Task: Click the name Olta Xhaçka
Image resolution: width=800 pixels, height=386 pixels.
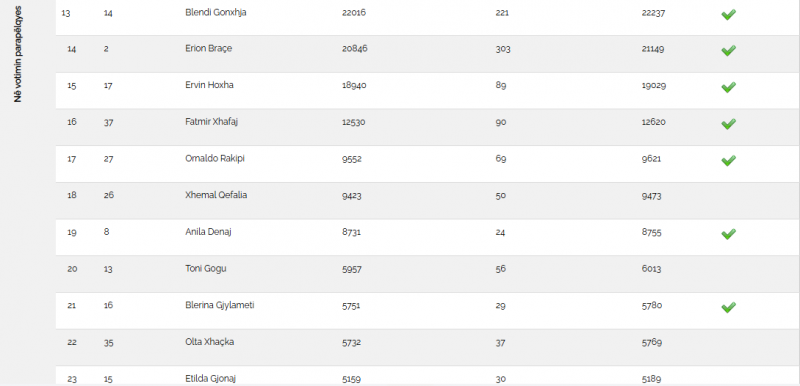Action: coord(210,342)
